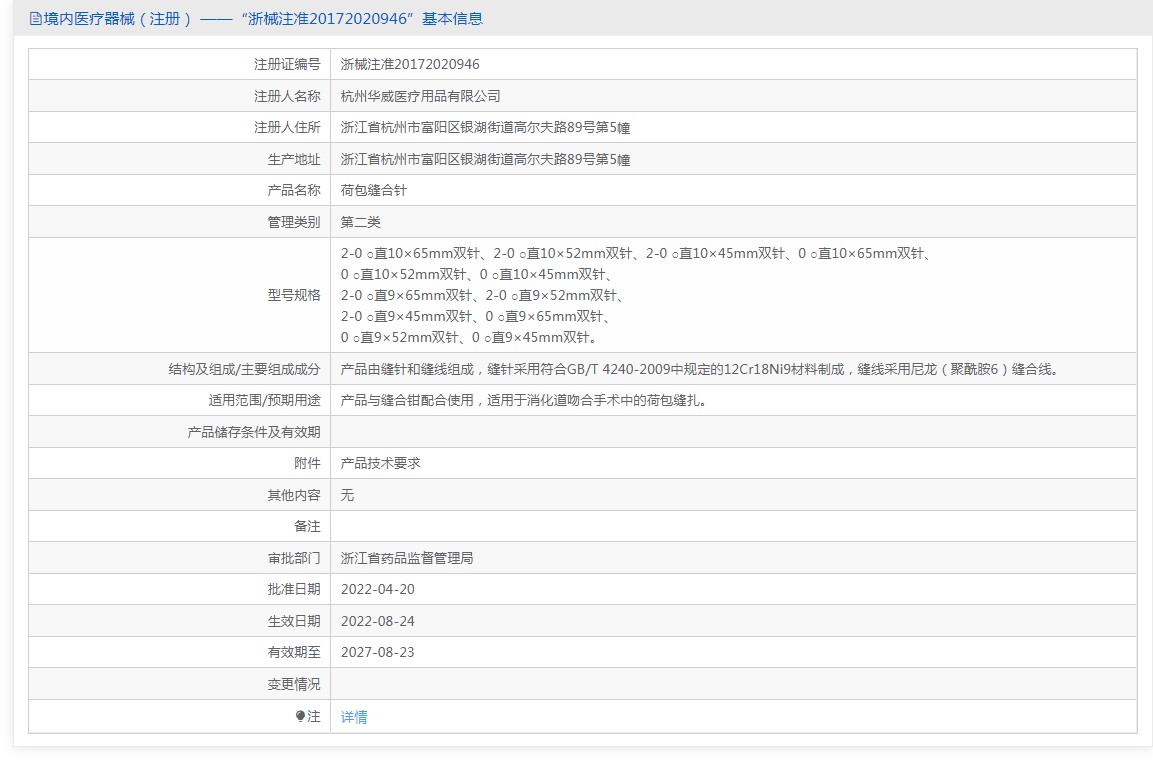The height and width of the screenshot is (766, 1153).
Task: Click the 其他内容 label
Action: click(294, 495)
